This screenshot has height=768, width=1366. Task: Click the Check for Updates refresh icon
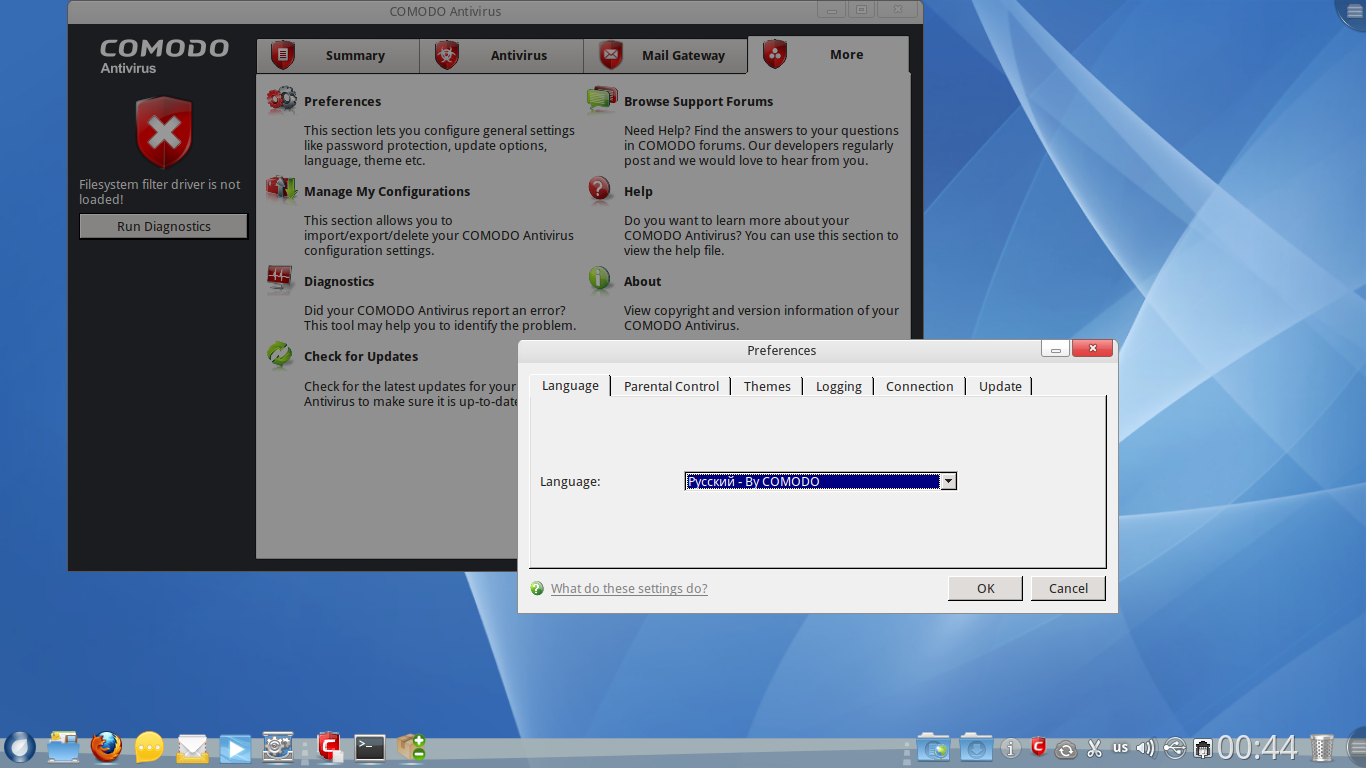click(x=281, y=355)
